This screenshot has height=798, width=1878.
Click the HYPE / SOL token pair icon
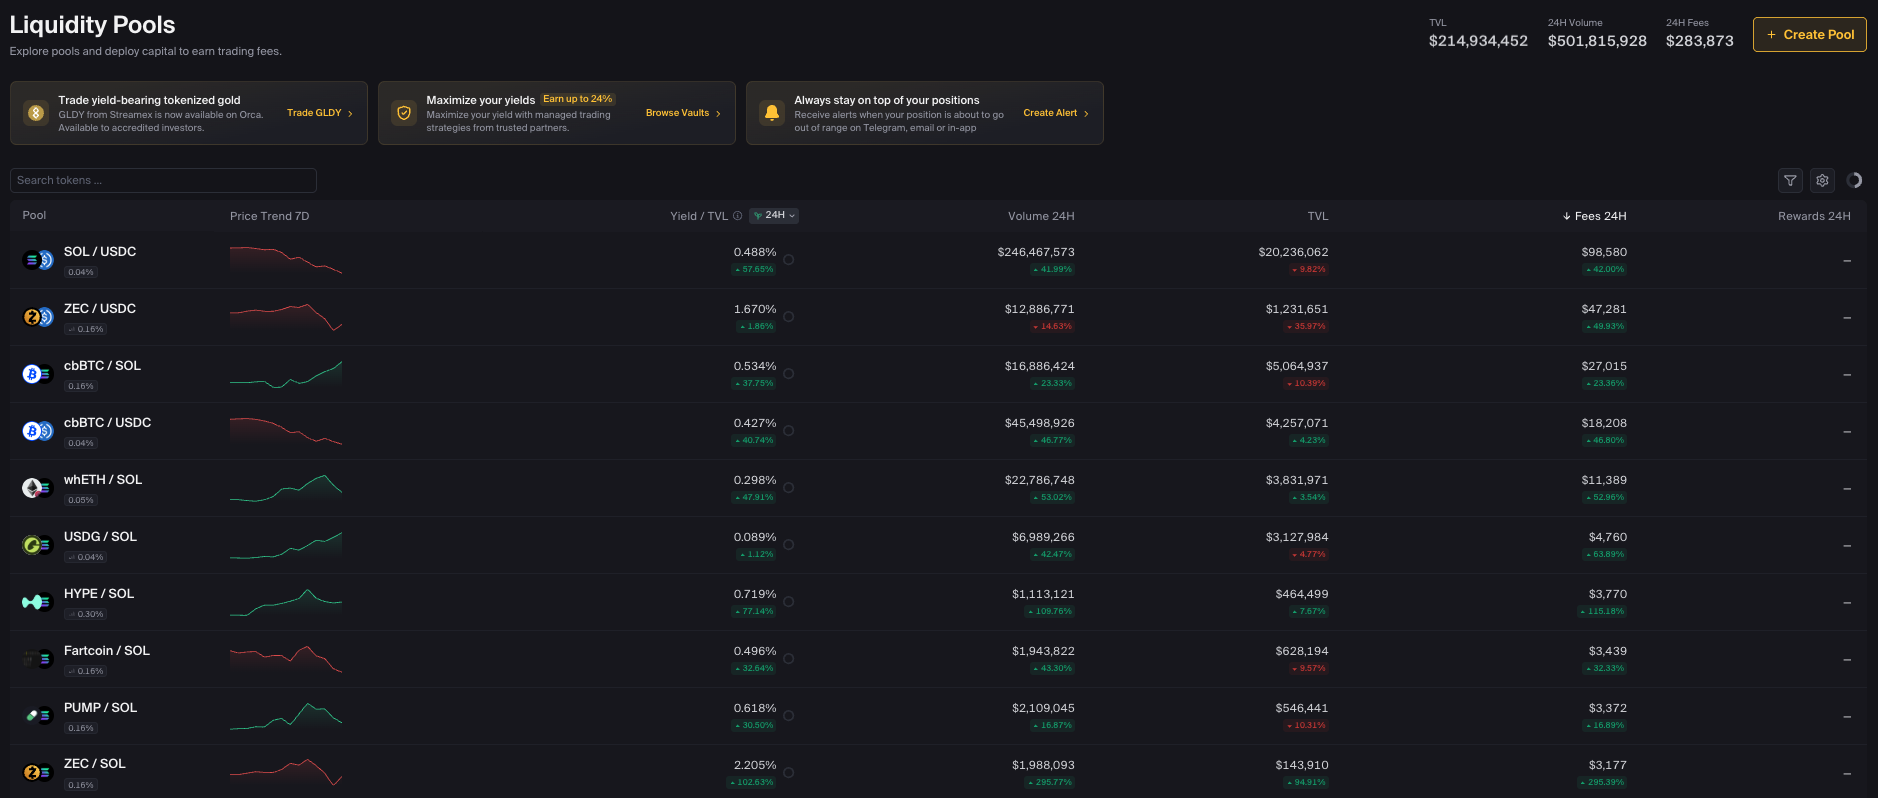pyautogui.click(x=38, y=602)
